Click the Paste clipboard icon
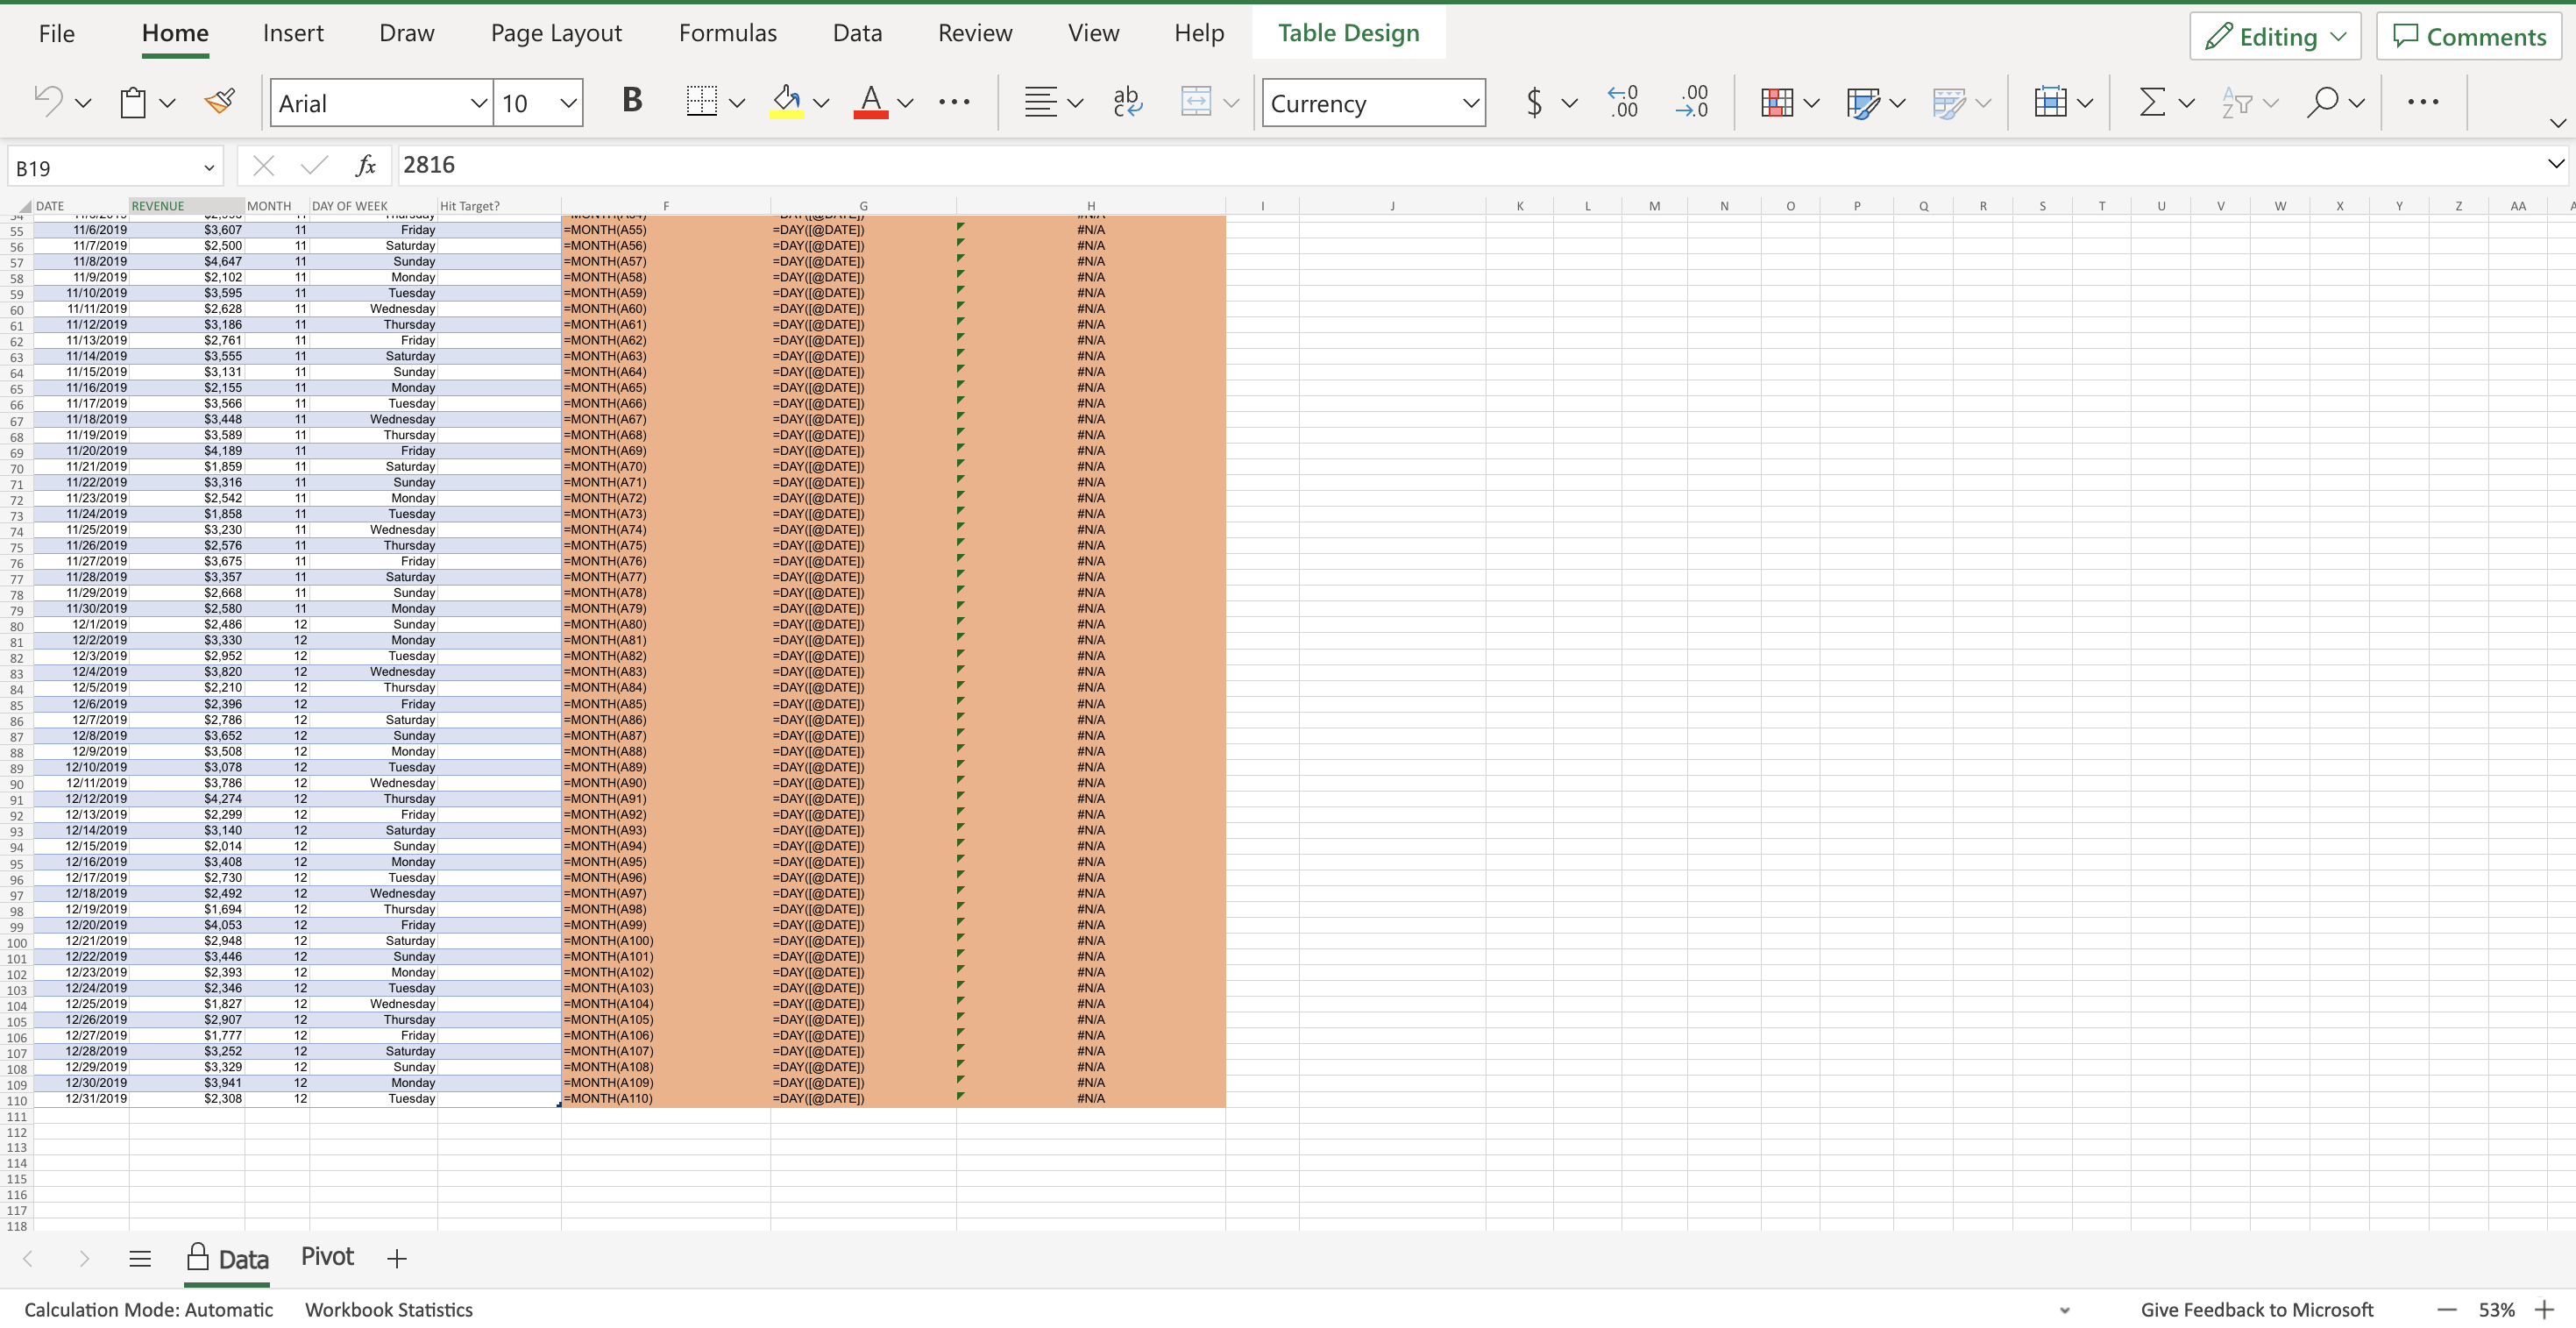 click(x=133, y=102)
